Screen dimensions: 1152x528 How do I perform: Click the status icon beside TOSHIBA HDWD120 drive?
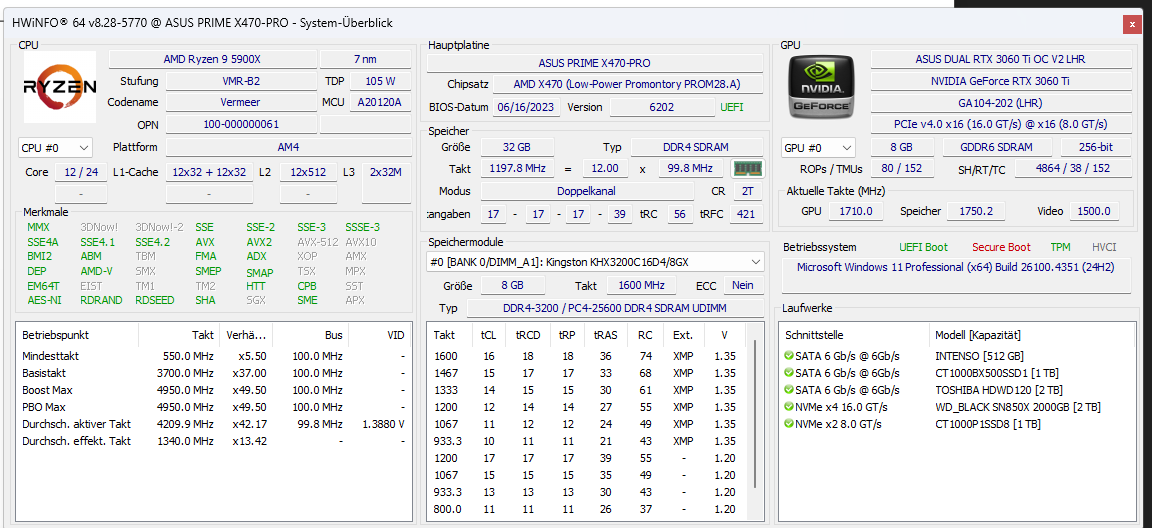[789, 390]
